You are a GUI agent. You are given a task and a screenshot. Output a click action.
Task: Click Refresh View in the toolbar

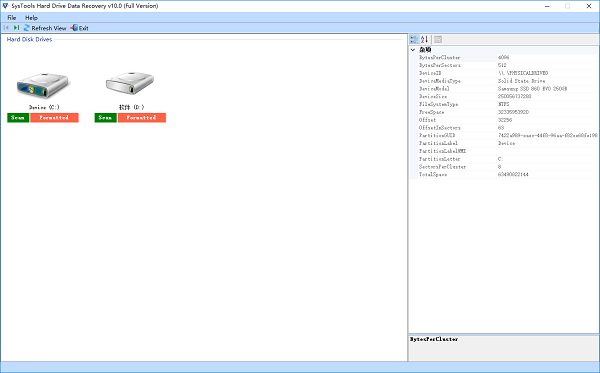coord(45,28)
